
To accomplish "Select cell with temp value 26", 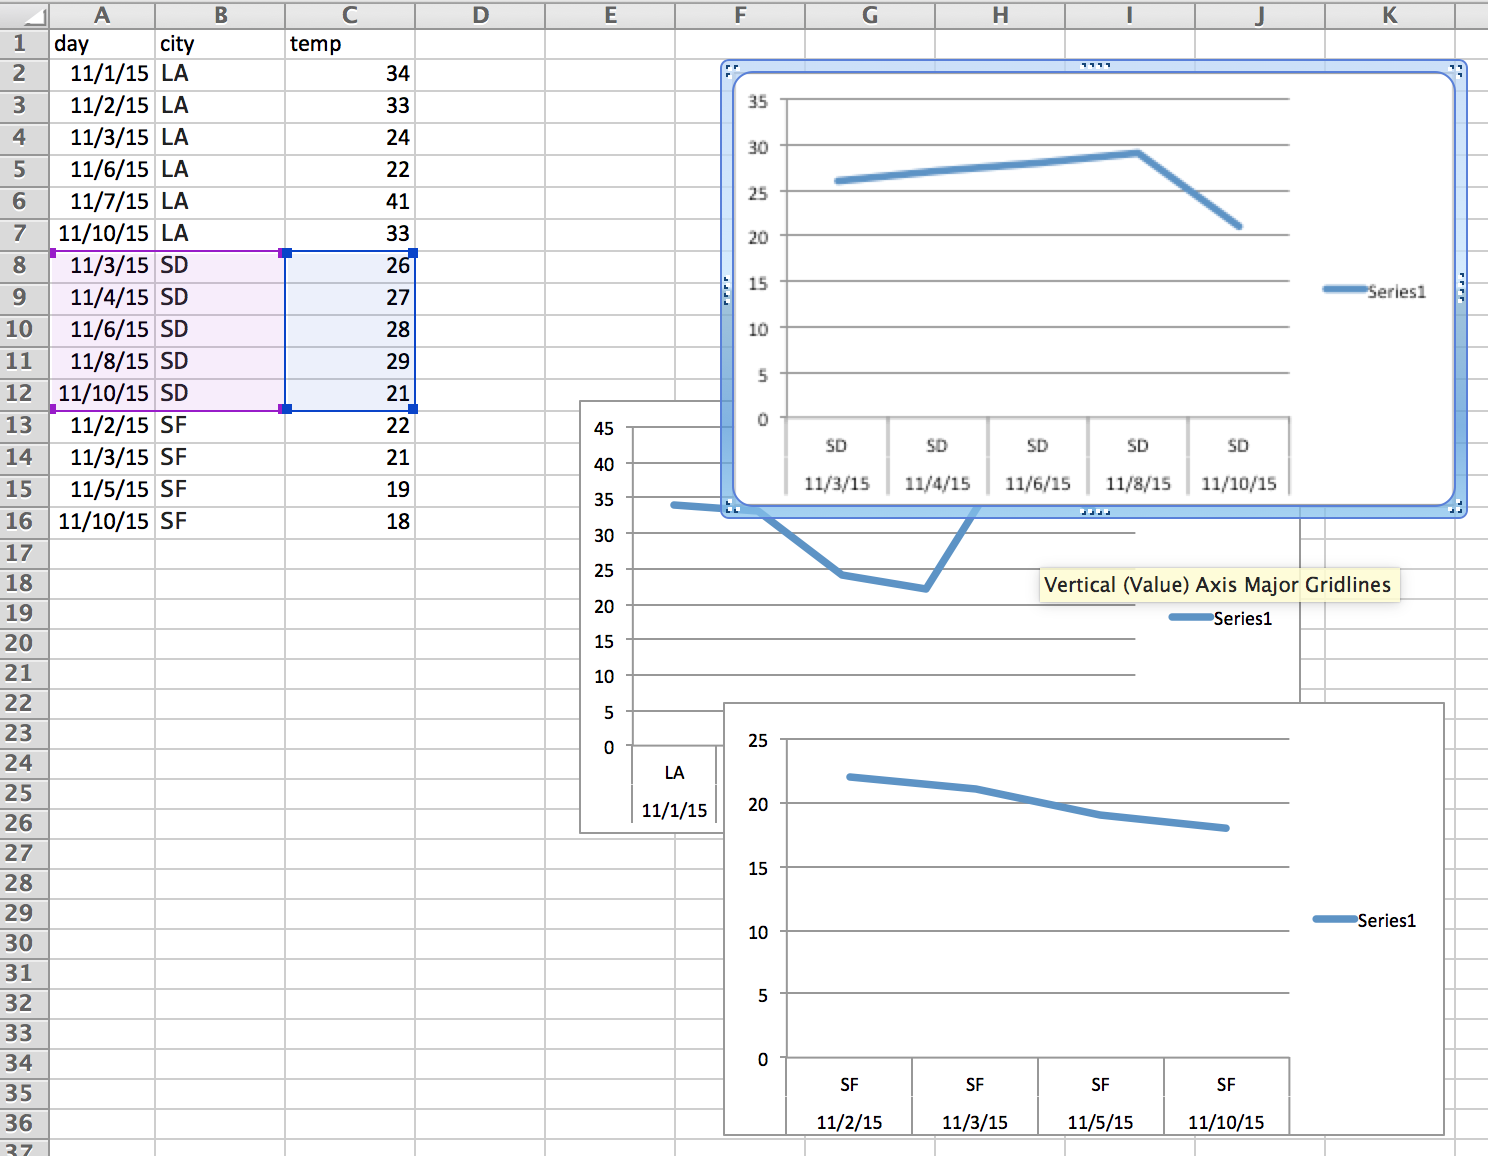I will 350,266.
